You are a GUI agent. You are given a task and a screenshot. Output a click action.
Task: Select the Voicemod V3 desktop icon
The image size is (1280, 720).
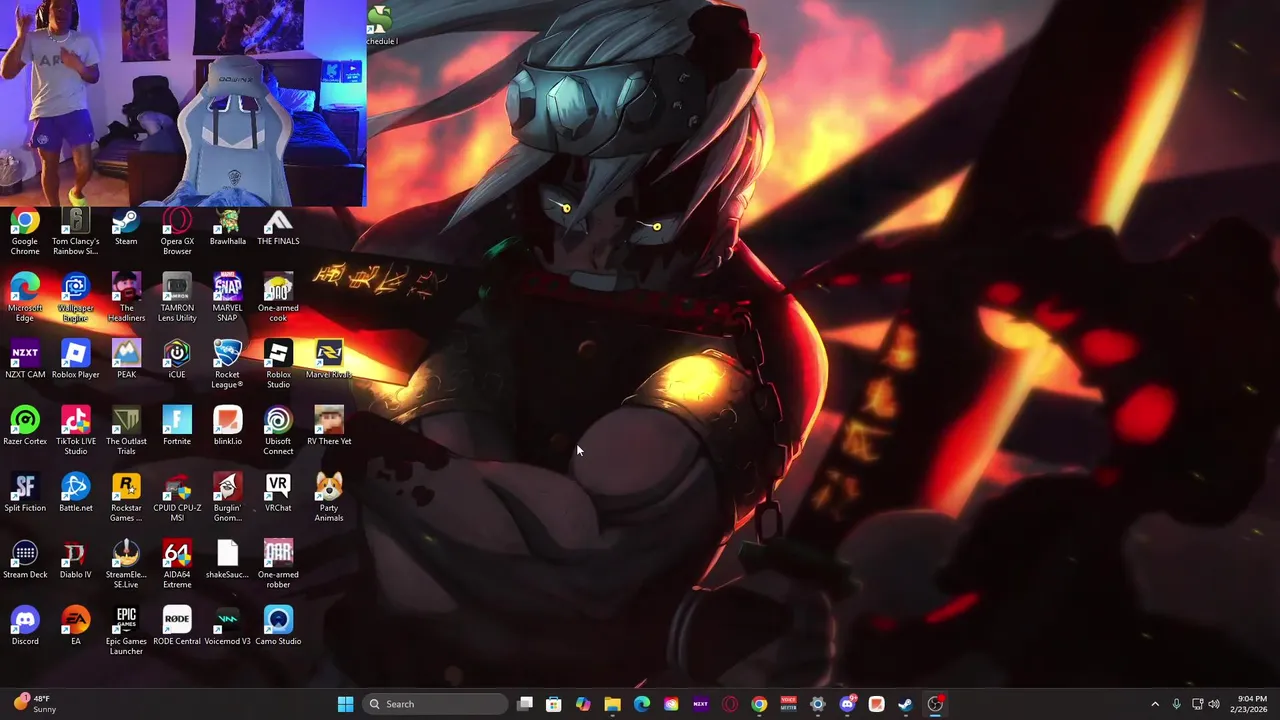click(228, 626)
